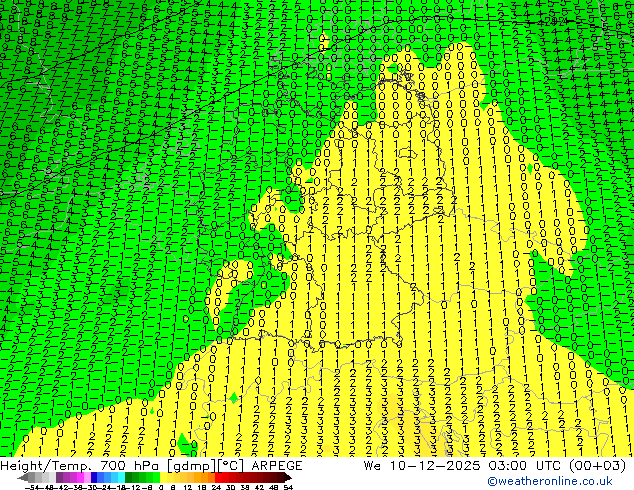The image size is (634, 490).
Task: Click the "Height/Temp. 700 hPa" map title
Action: tap(80, 466)
